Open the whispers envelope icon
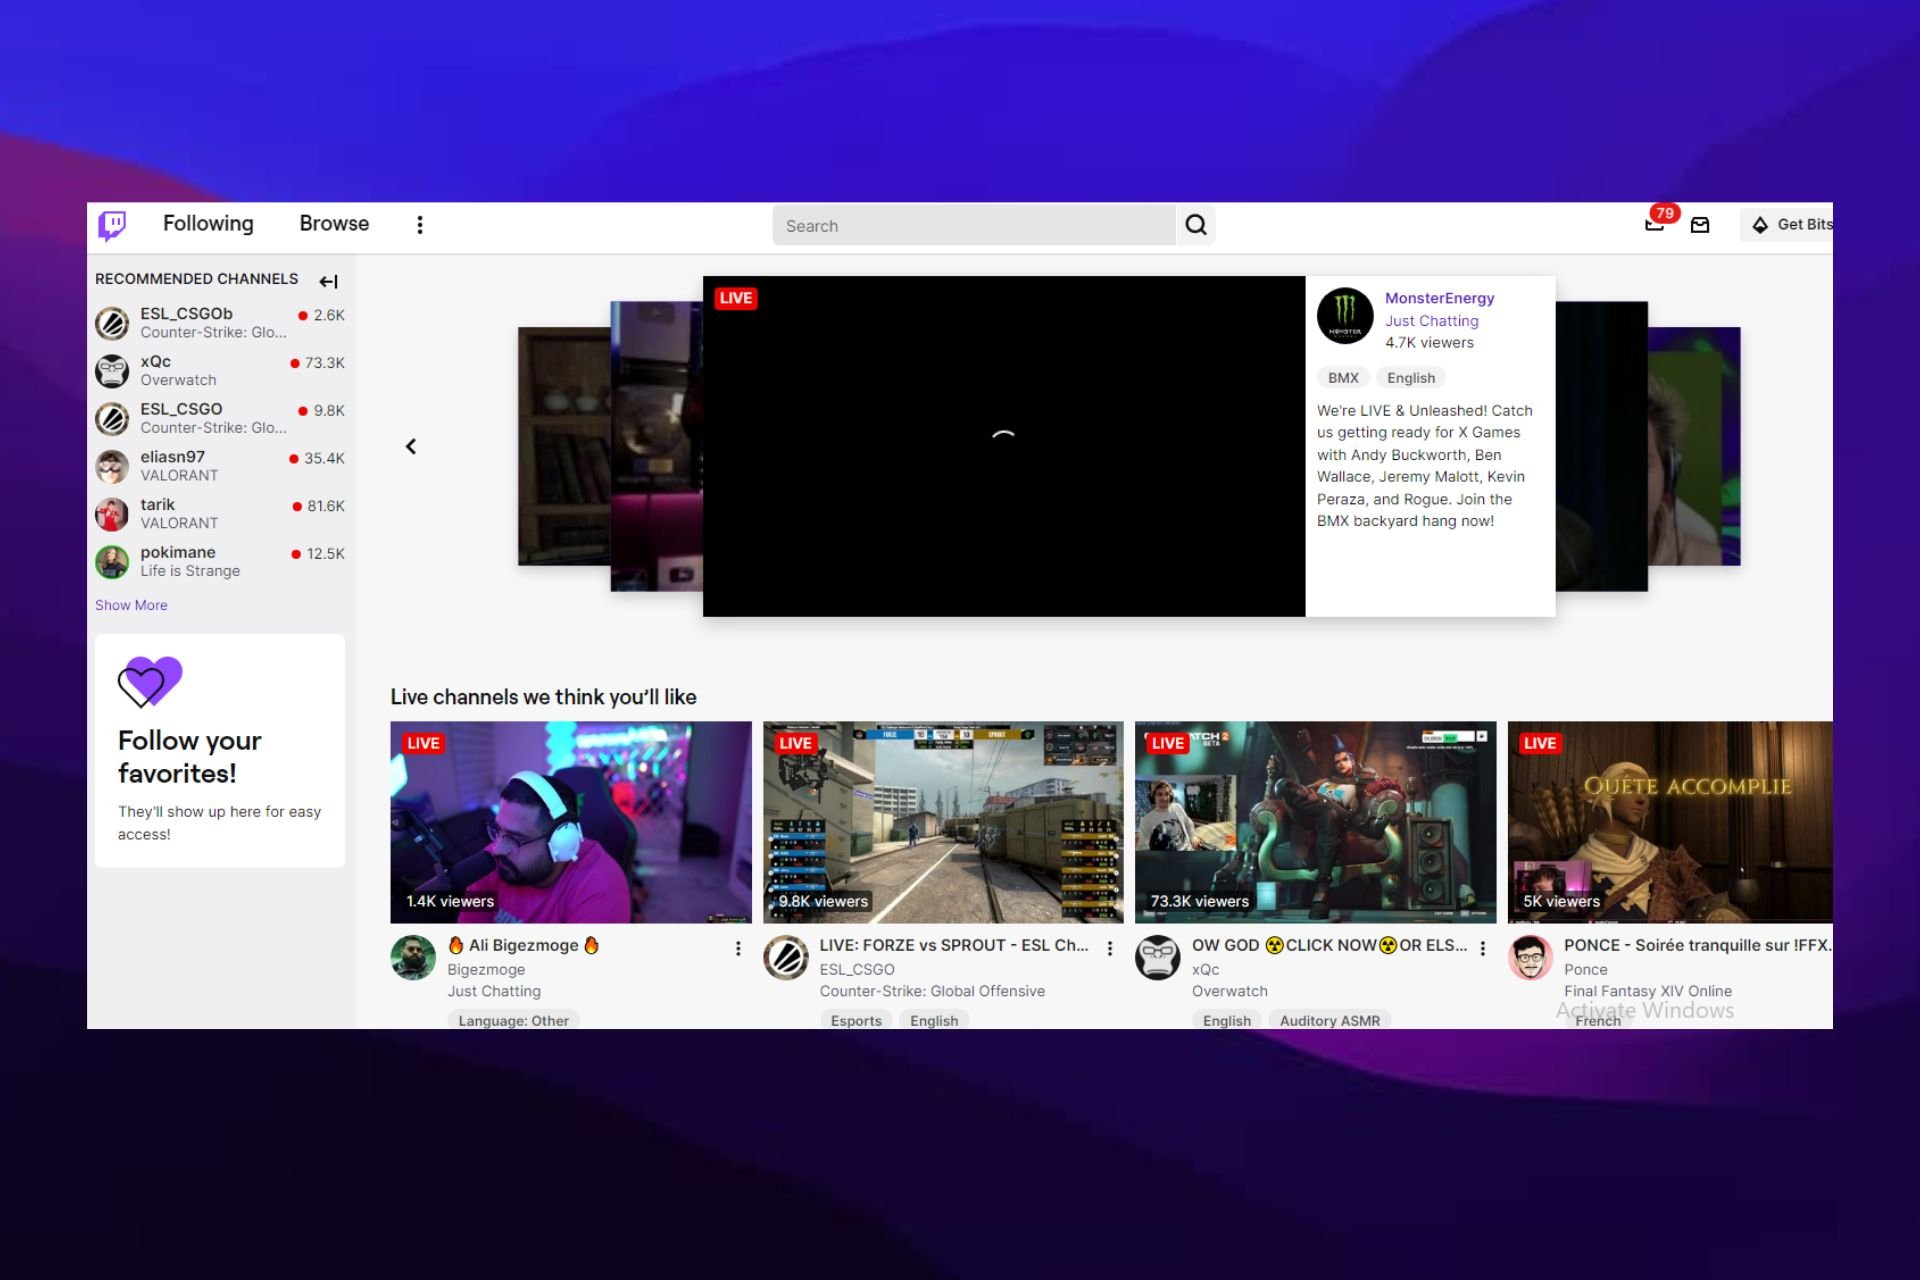The width and height of the screenshot is (1920, 1280). [x=1700, y=225]
